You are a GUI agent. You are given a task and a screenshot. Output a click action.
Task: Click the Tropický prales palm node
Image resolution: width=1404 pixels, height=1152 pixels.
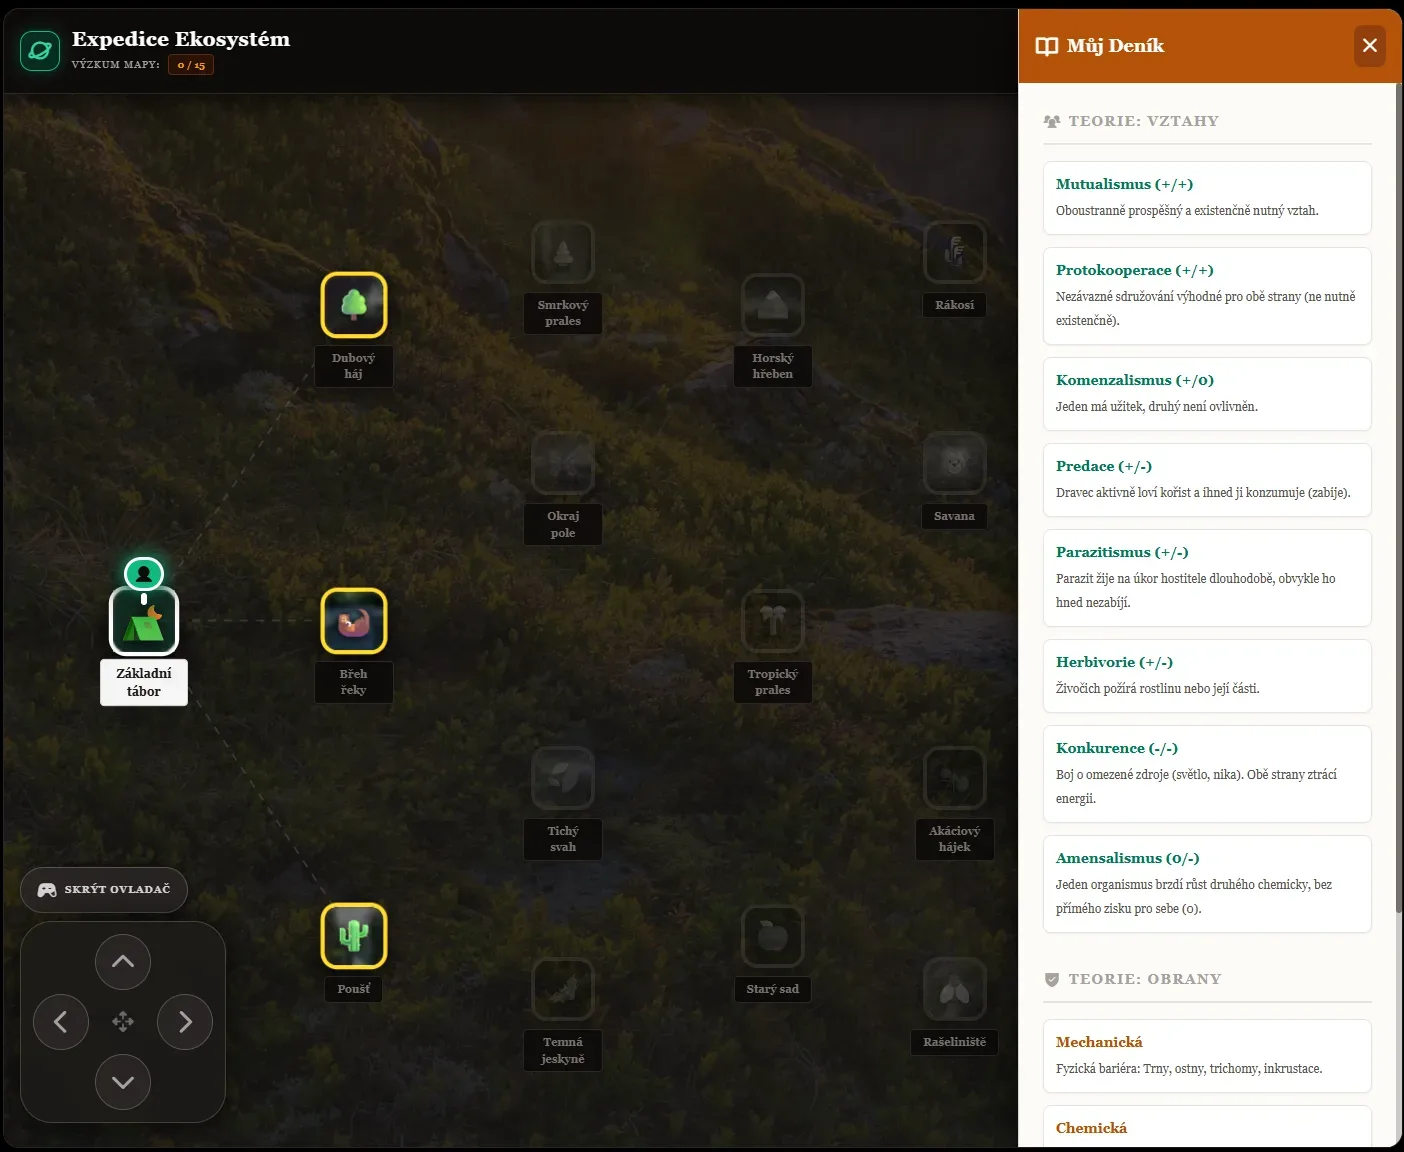[773, 621]
